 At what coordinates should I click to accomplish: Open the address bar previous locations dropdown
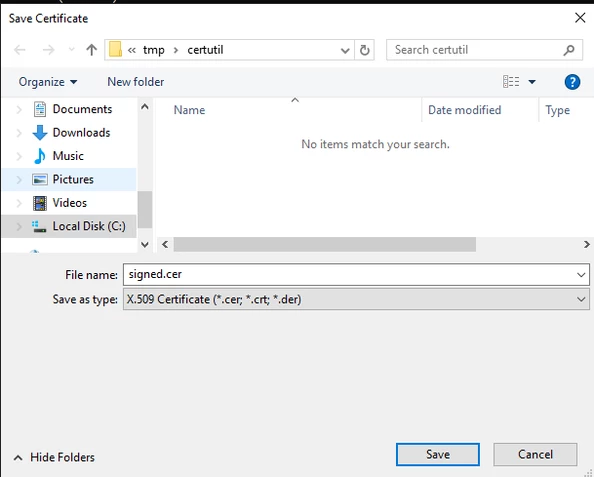[x=345, y=50]
